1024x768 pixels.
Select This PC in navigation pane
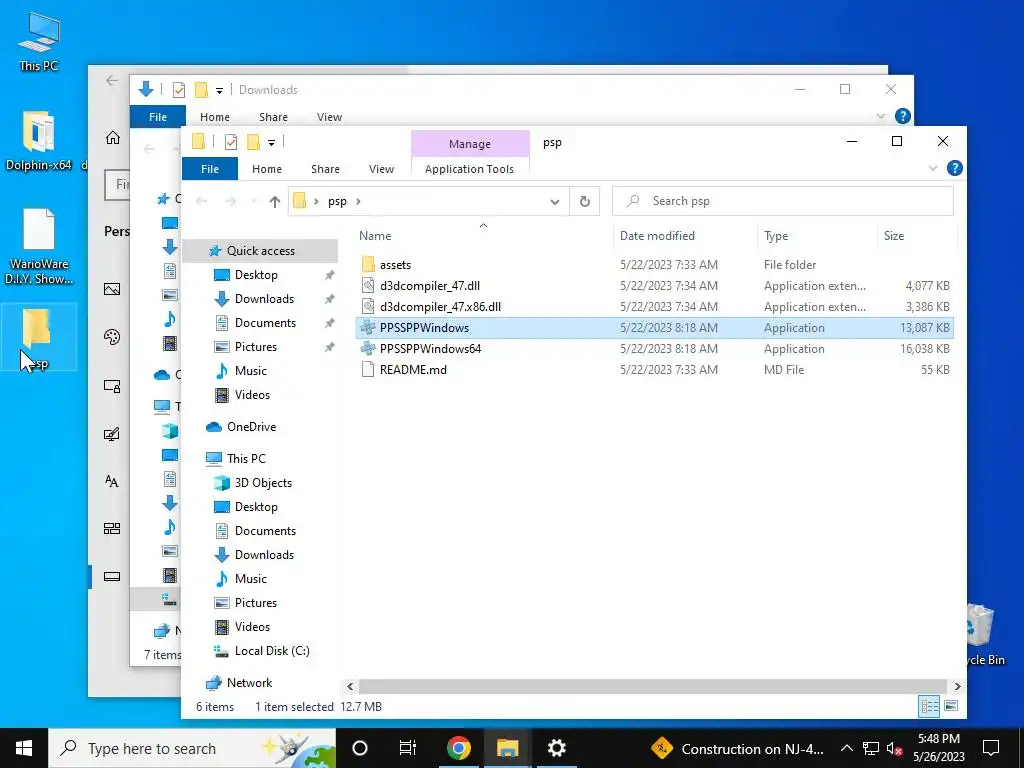(x=246, y=458)
